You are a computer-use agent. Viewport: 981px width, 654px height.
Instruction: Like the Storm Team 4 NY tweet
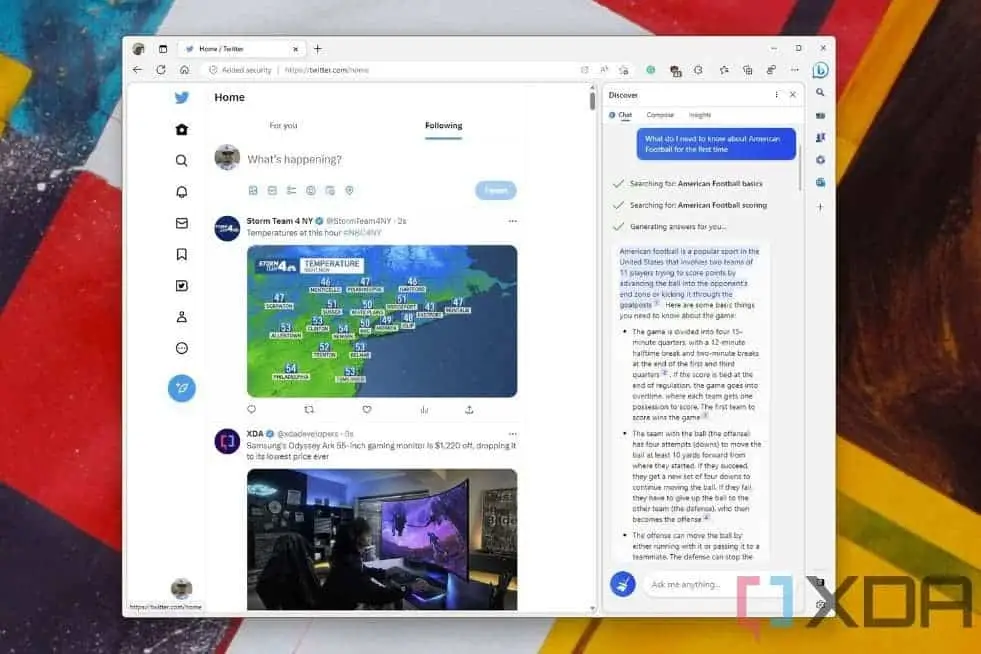(x=367, y=409)
